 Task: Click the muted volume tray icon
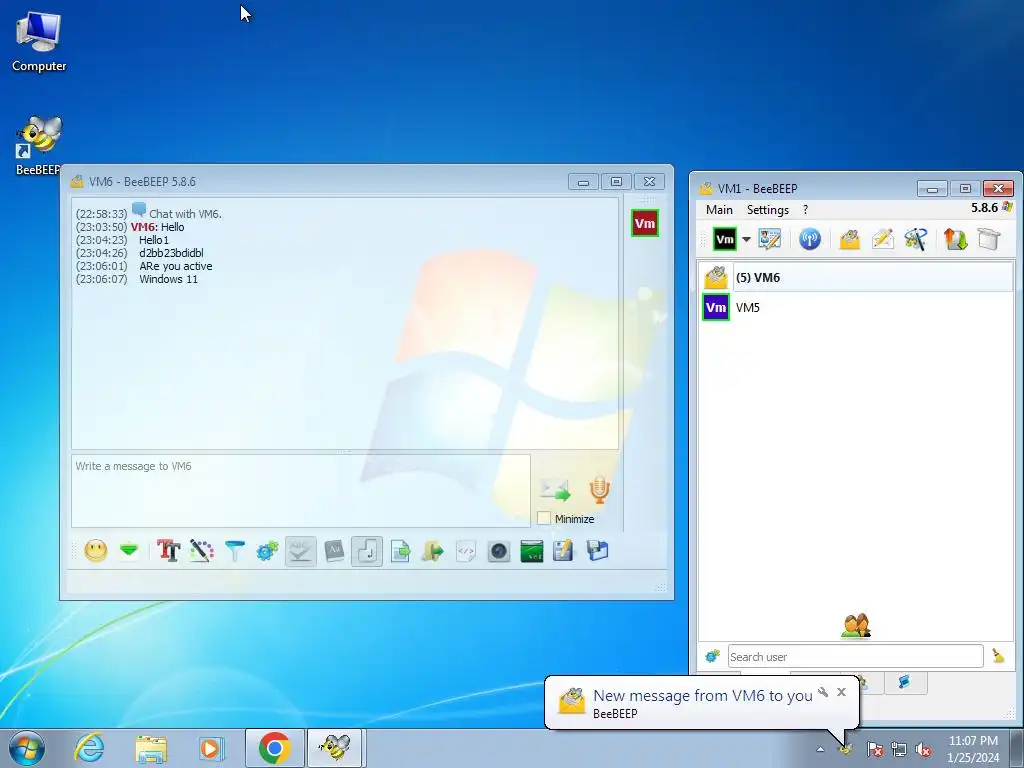pyautogui.click(x=923, y=749)
